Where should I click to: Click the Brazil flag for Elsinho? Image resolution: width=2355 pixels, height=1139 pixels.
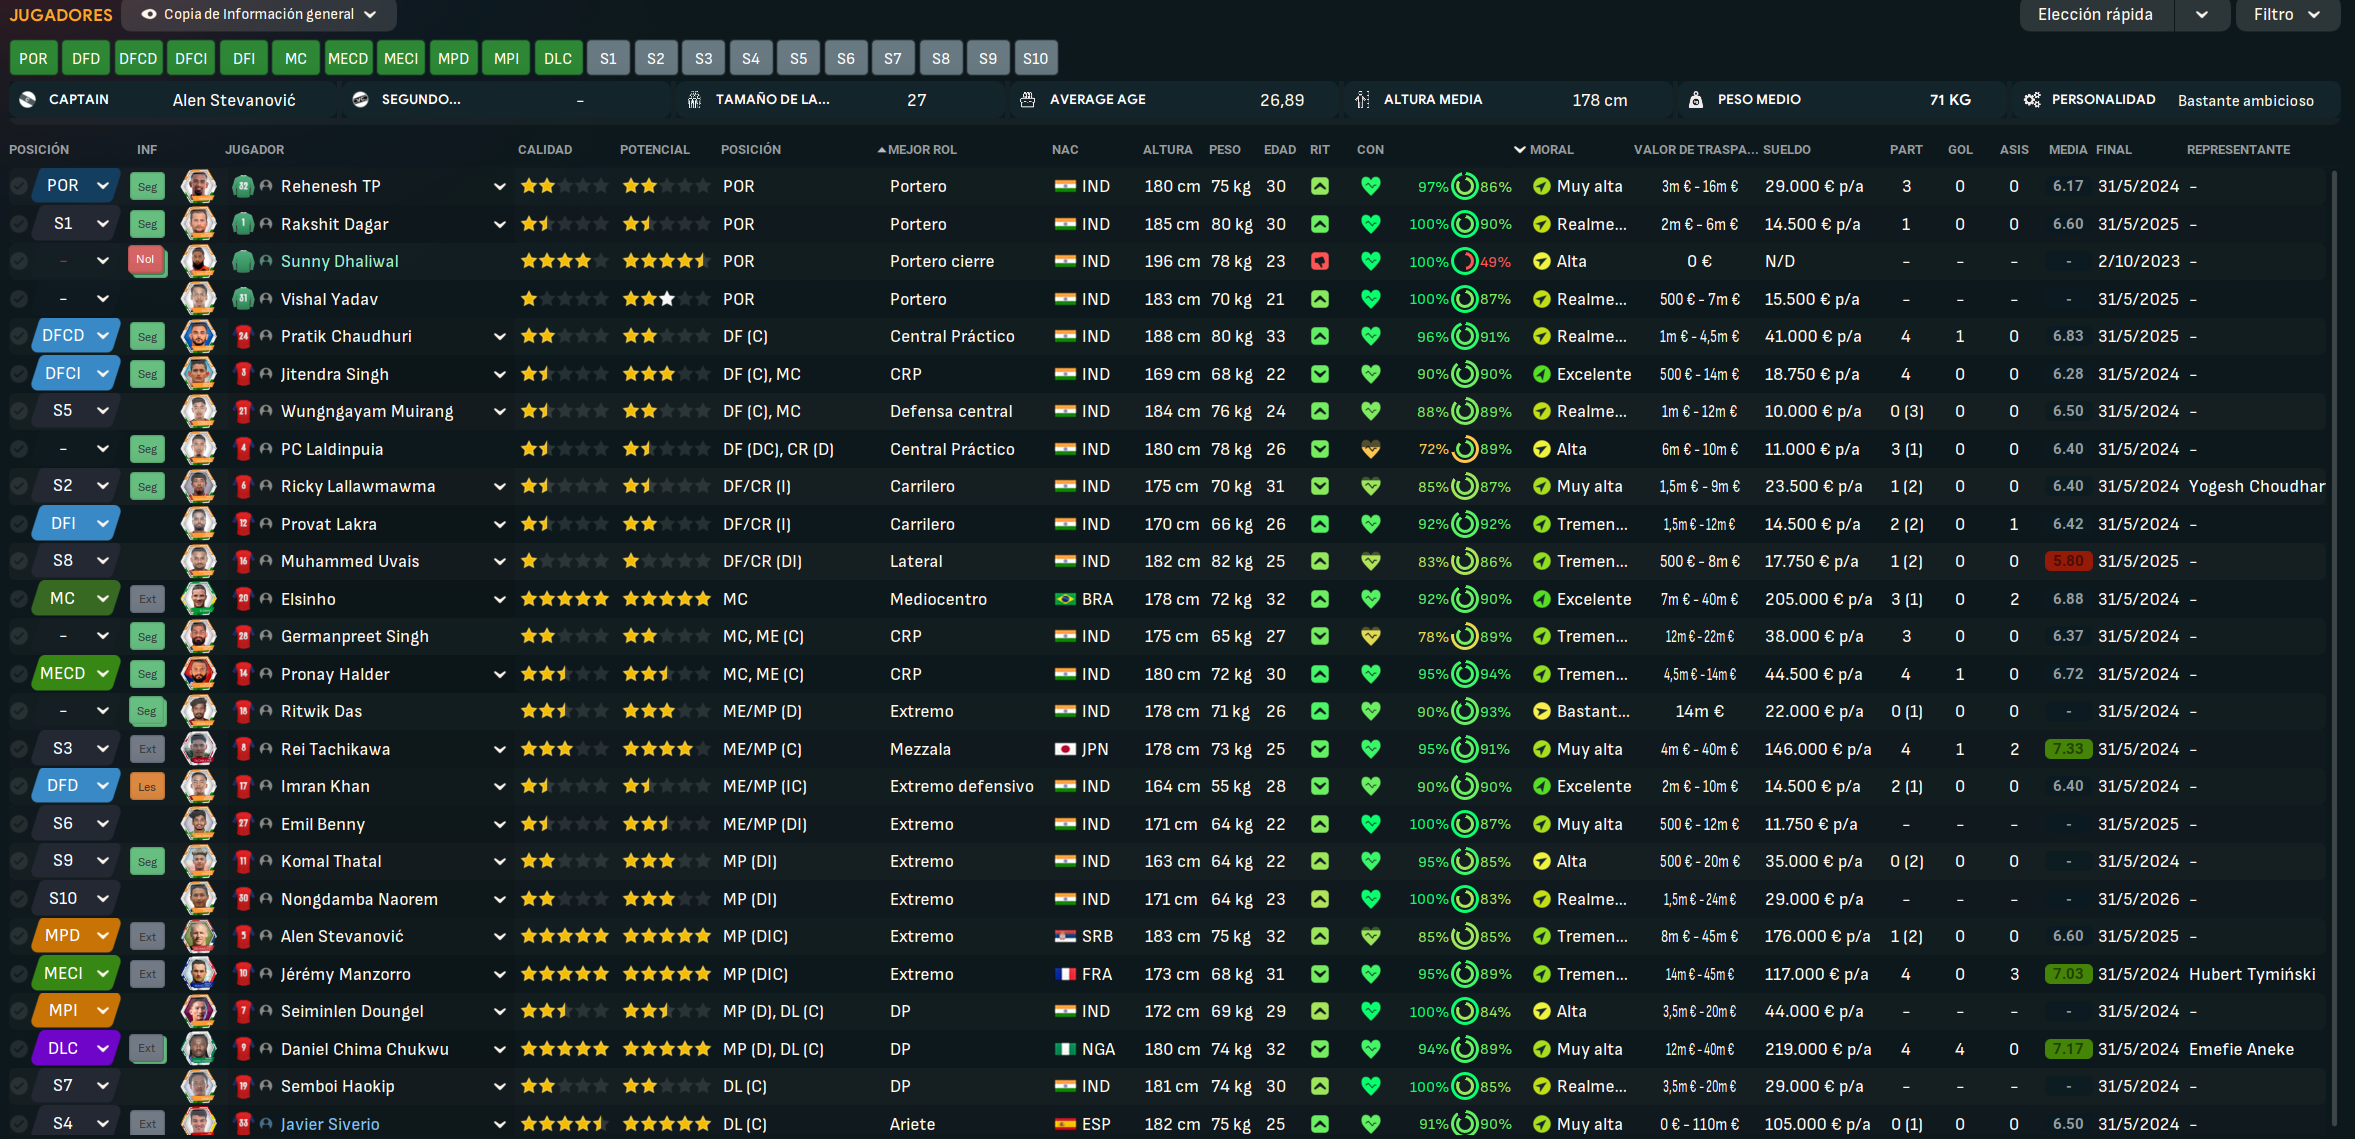point(1065,600)
